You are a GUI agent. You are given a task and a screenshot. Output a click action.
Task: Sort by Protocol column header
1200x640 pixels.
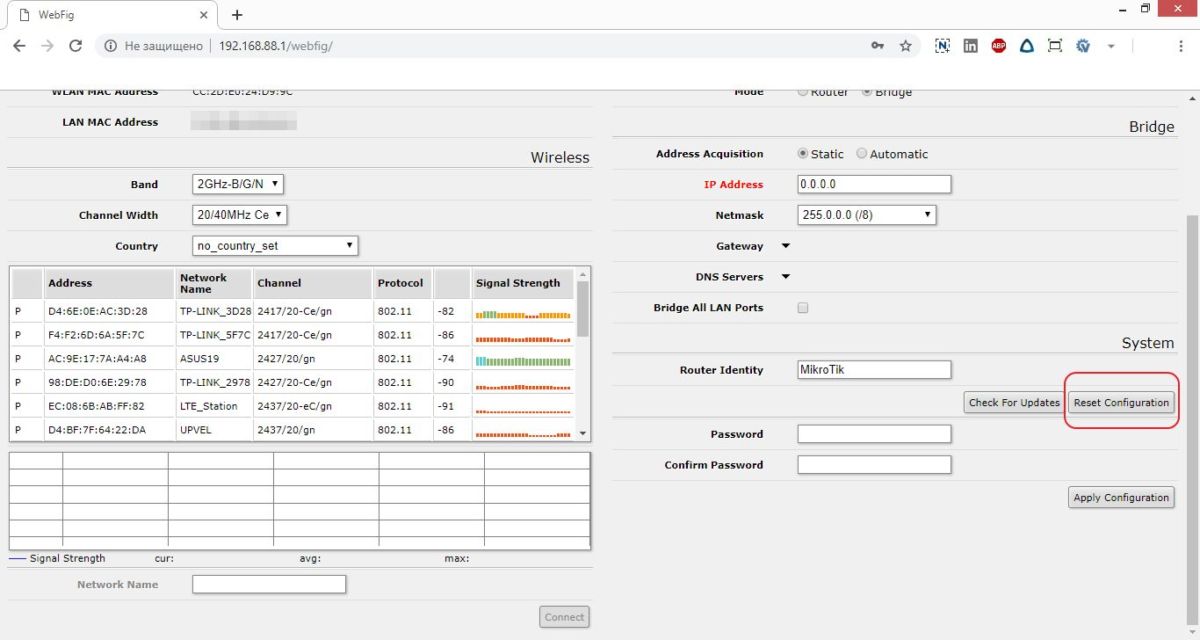point(402,283)
